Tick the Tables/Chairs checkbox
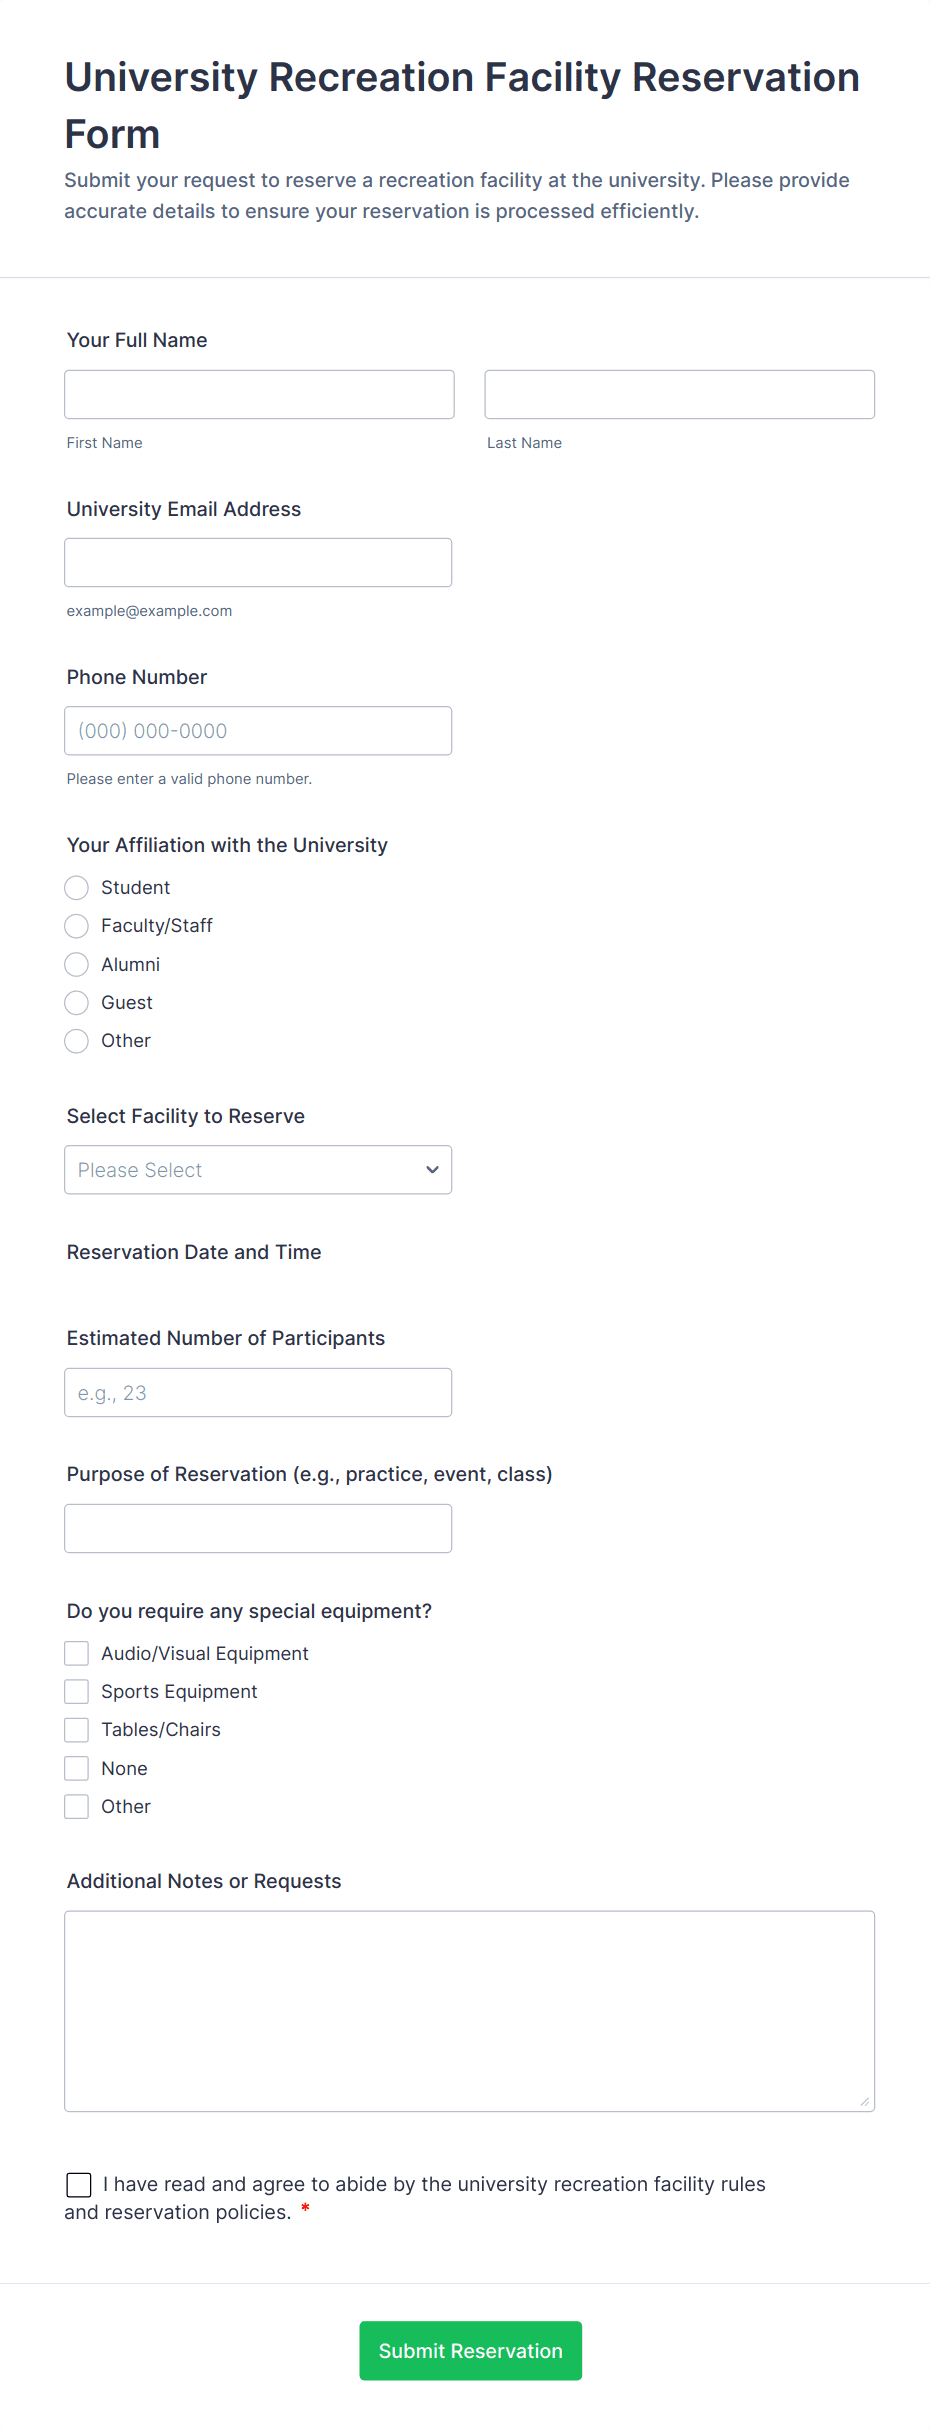This screenshot has width=930, height=2430. click(77, 1730)
